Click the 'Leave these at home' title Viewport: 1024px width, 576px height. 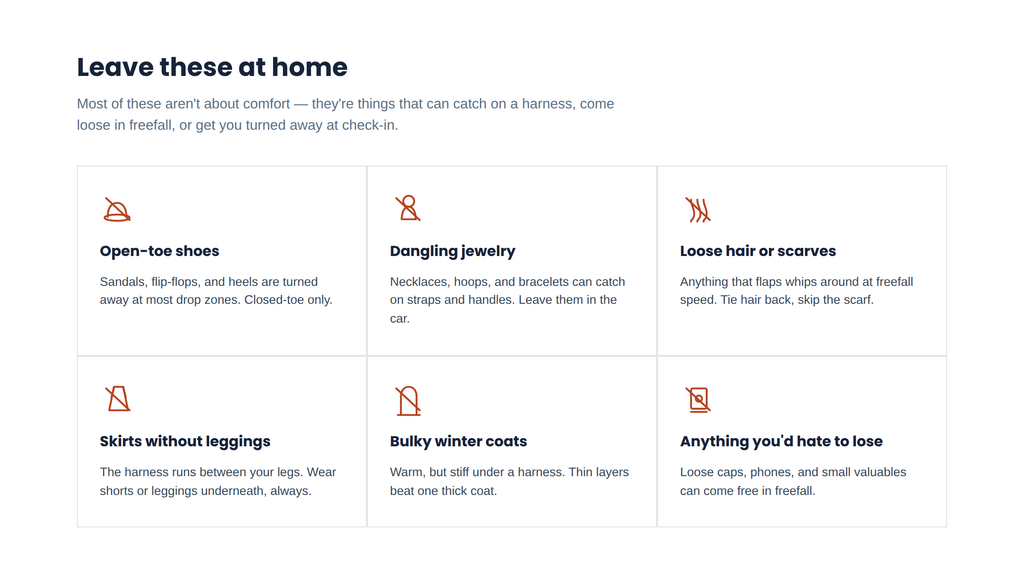tap(212, 67)
